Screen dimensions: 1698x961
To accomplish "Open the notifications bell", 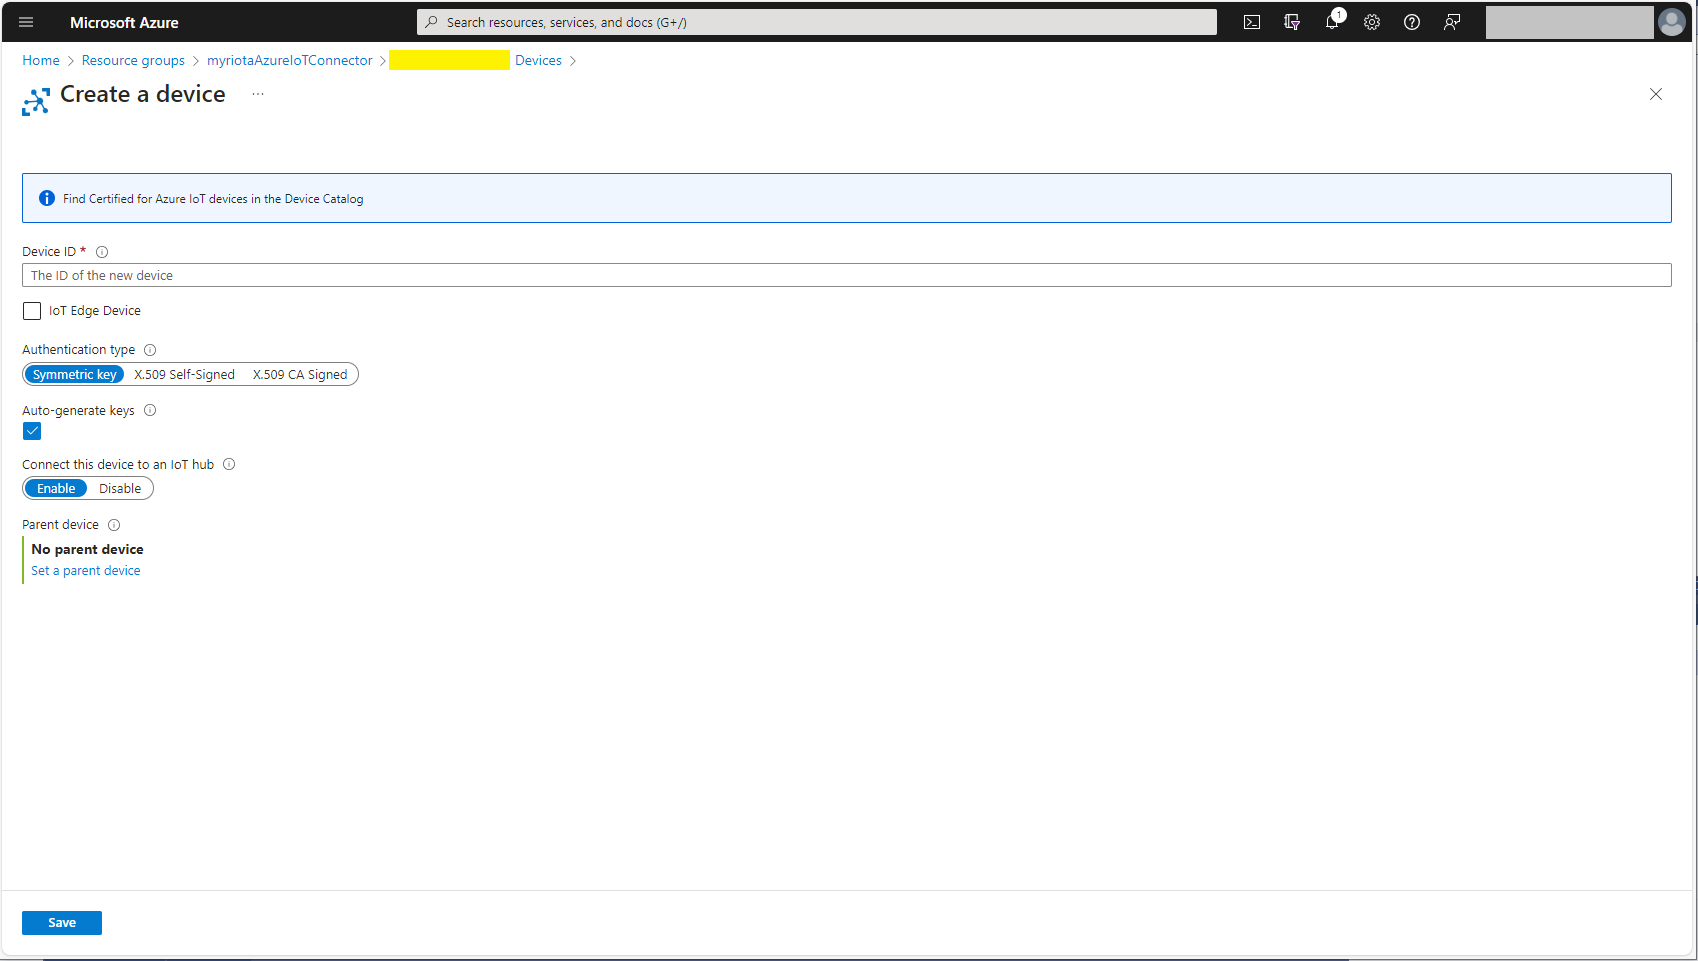I will click(1332, 22).
